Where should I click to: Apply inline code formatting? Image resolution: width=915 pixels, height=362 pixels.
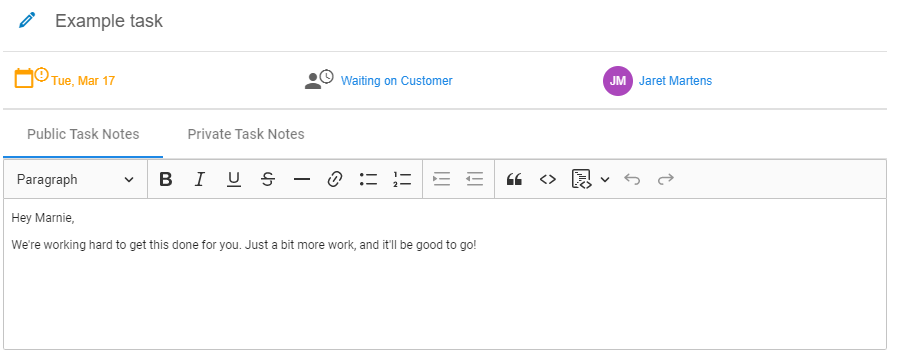click(547, 179)
